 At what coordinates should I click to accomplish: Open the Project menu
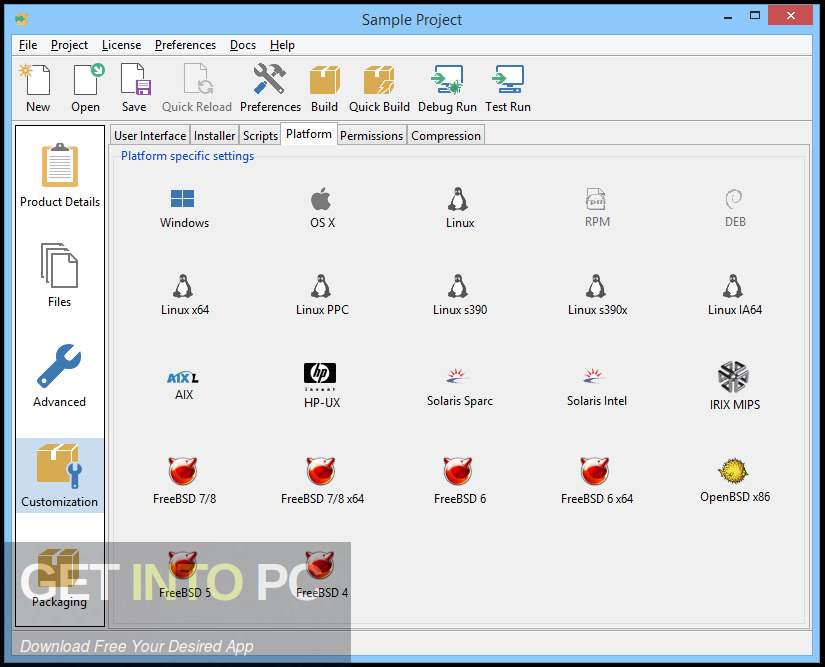click(69, 45)
